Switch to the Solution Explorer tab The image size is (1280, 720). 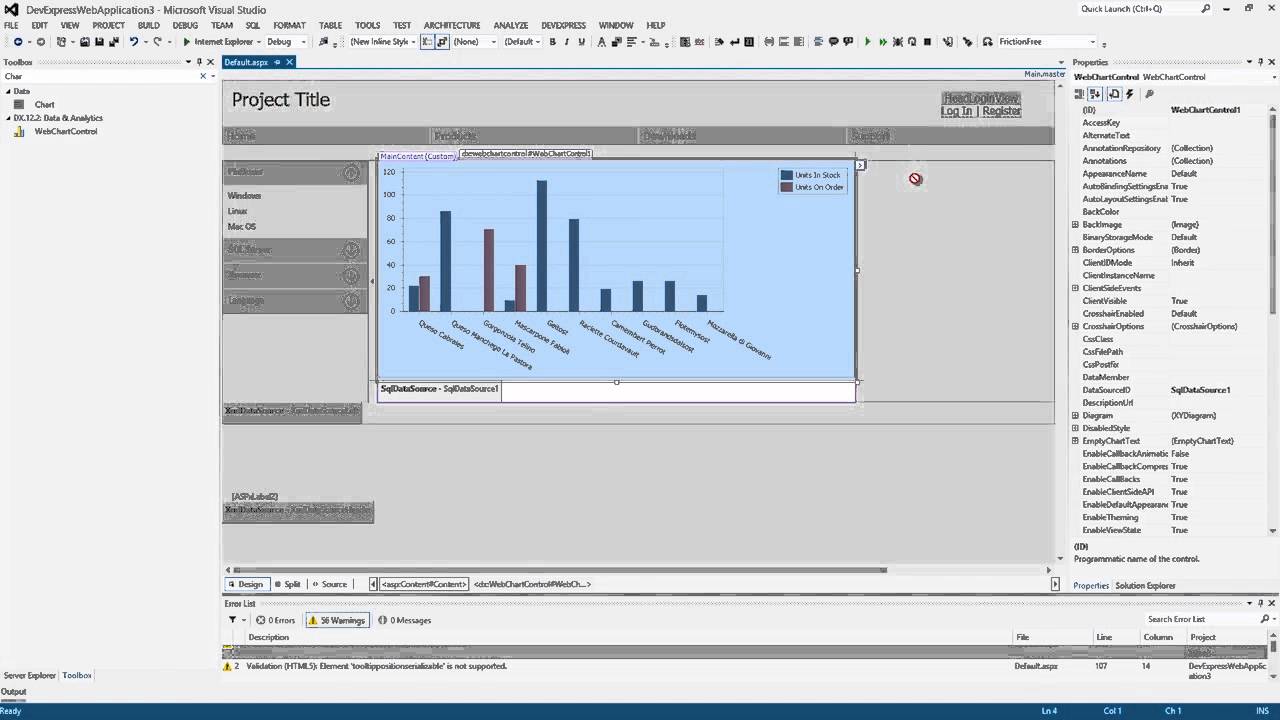tap(1146, 586)
